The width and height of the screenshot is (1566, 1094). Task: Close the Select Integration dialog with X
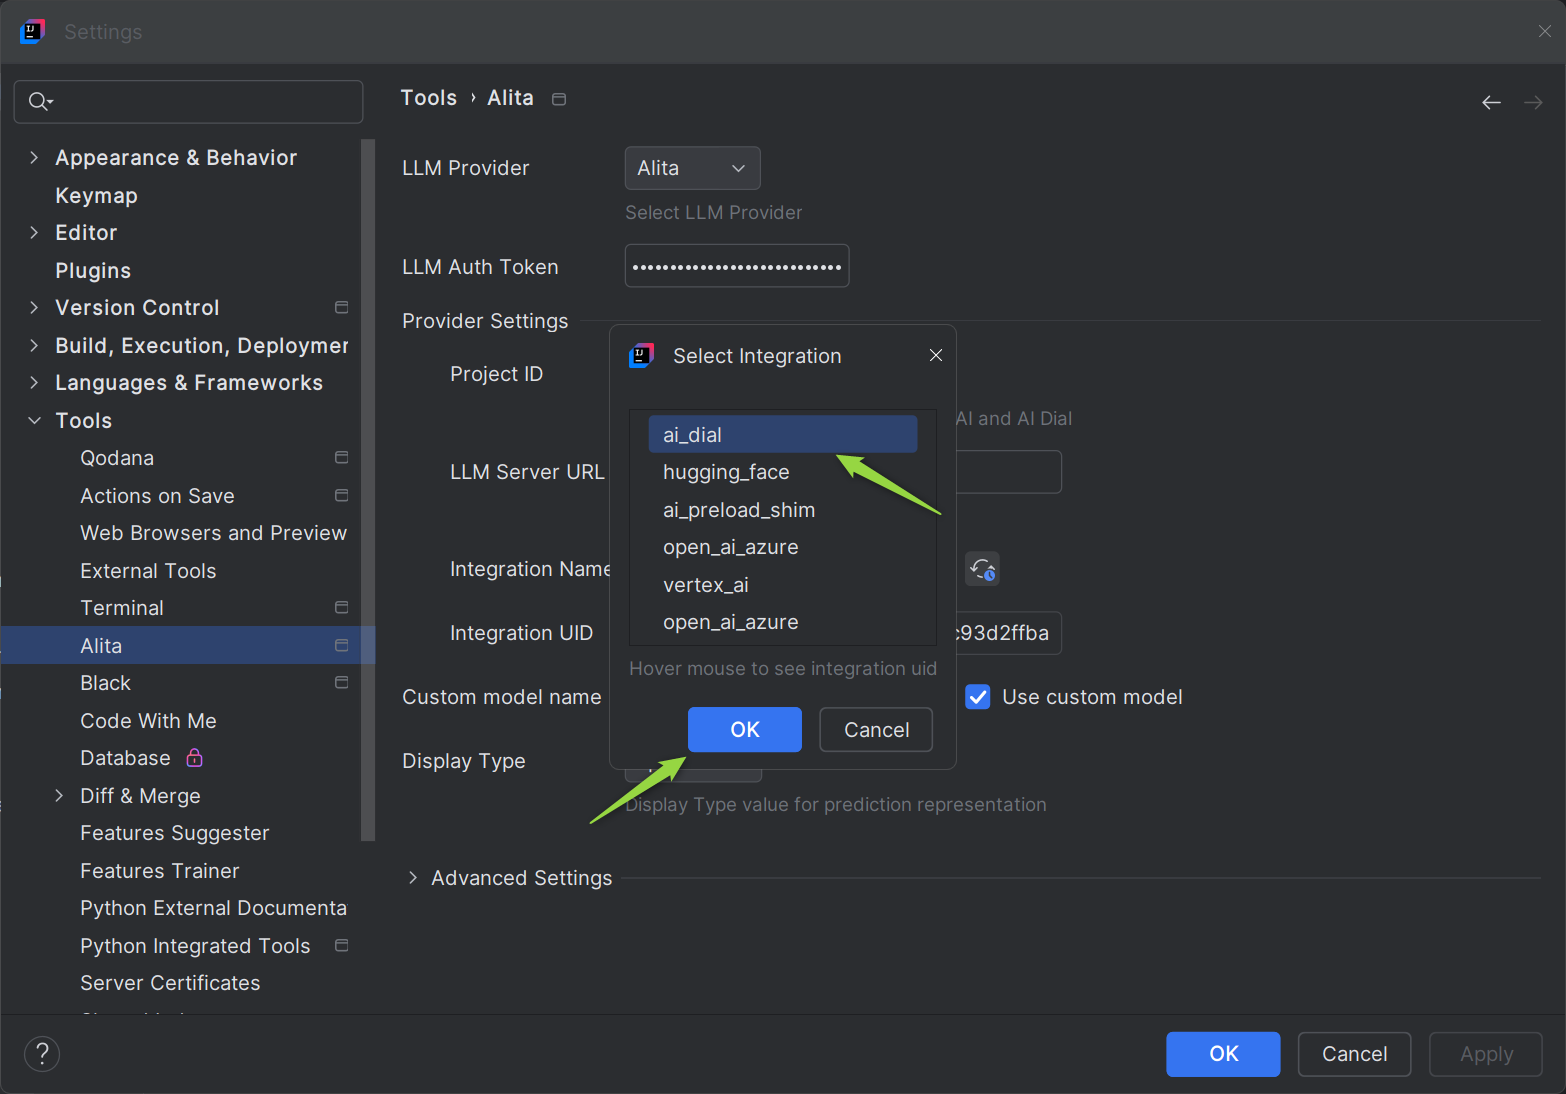936,355
